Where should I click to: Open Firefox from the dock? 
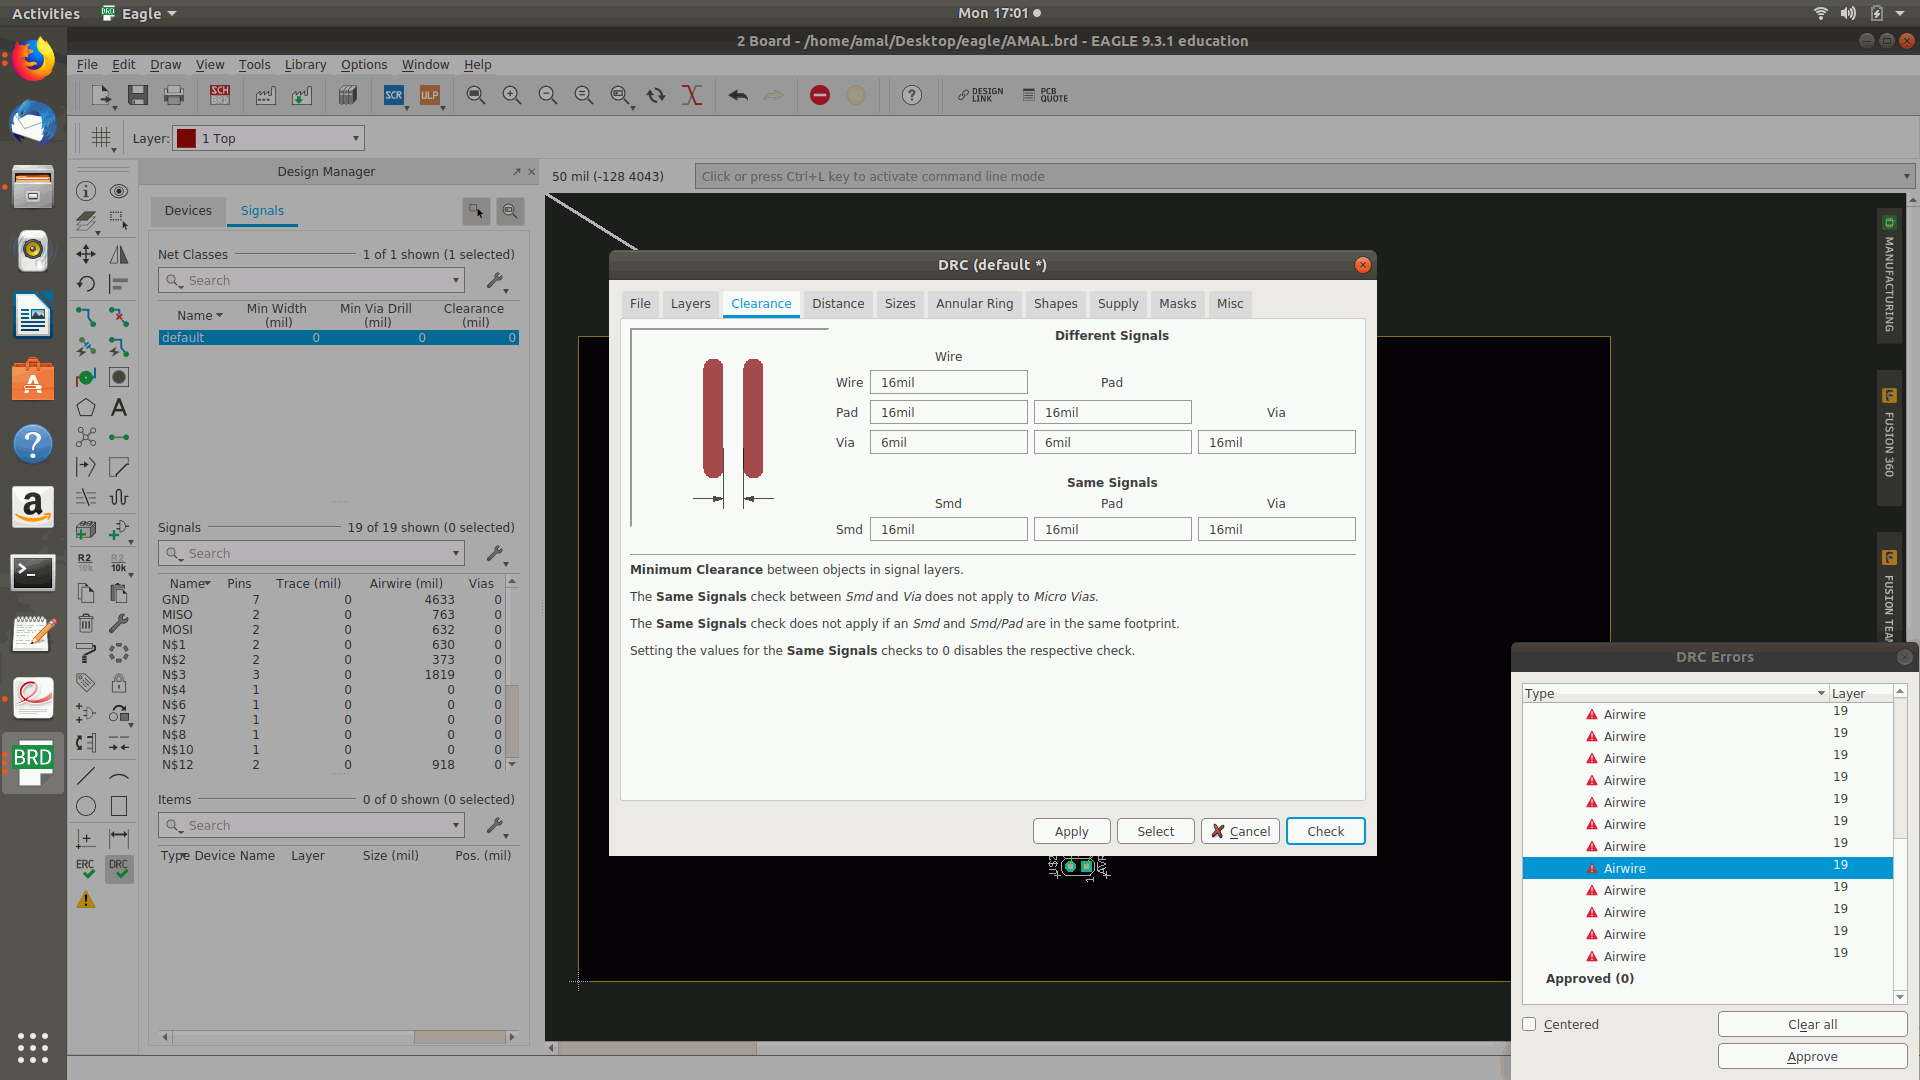click(33, 60)
